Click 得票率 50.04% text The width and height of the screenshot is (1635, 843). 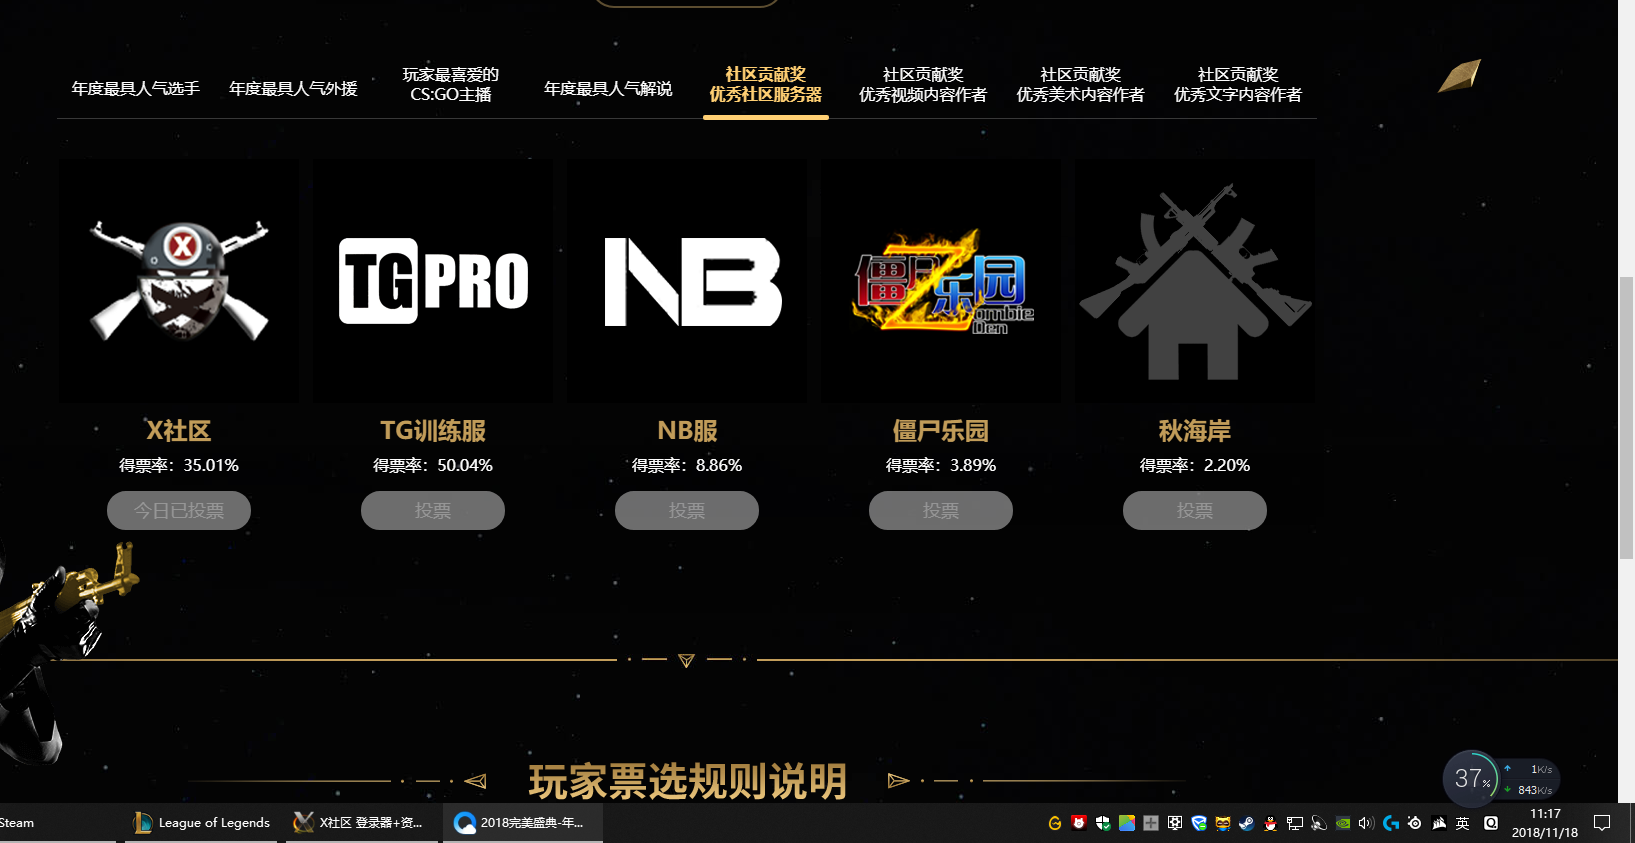pyautogui.click(x=433, y=465)
